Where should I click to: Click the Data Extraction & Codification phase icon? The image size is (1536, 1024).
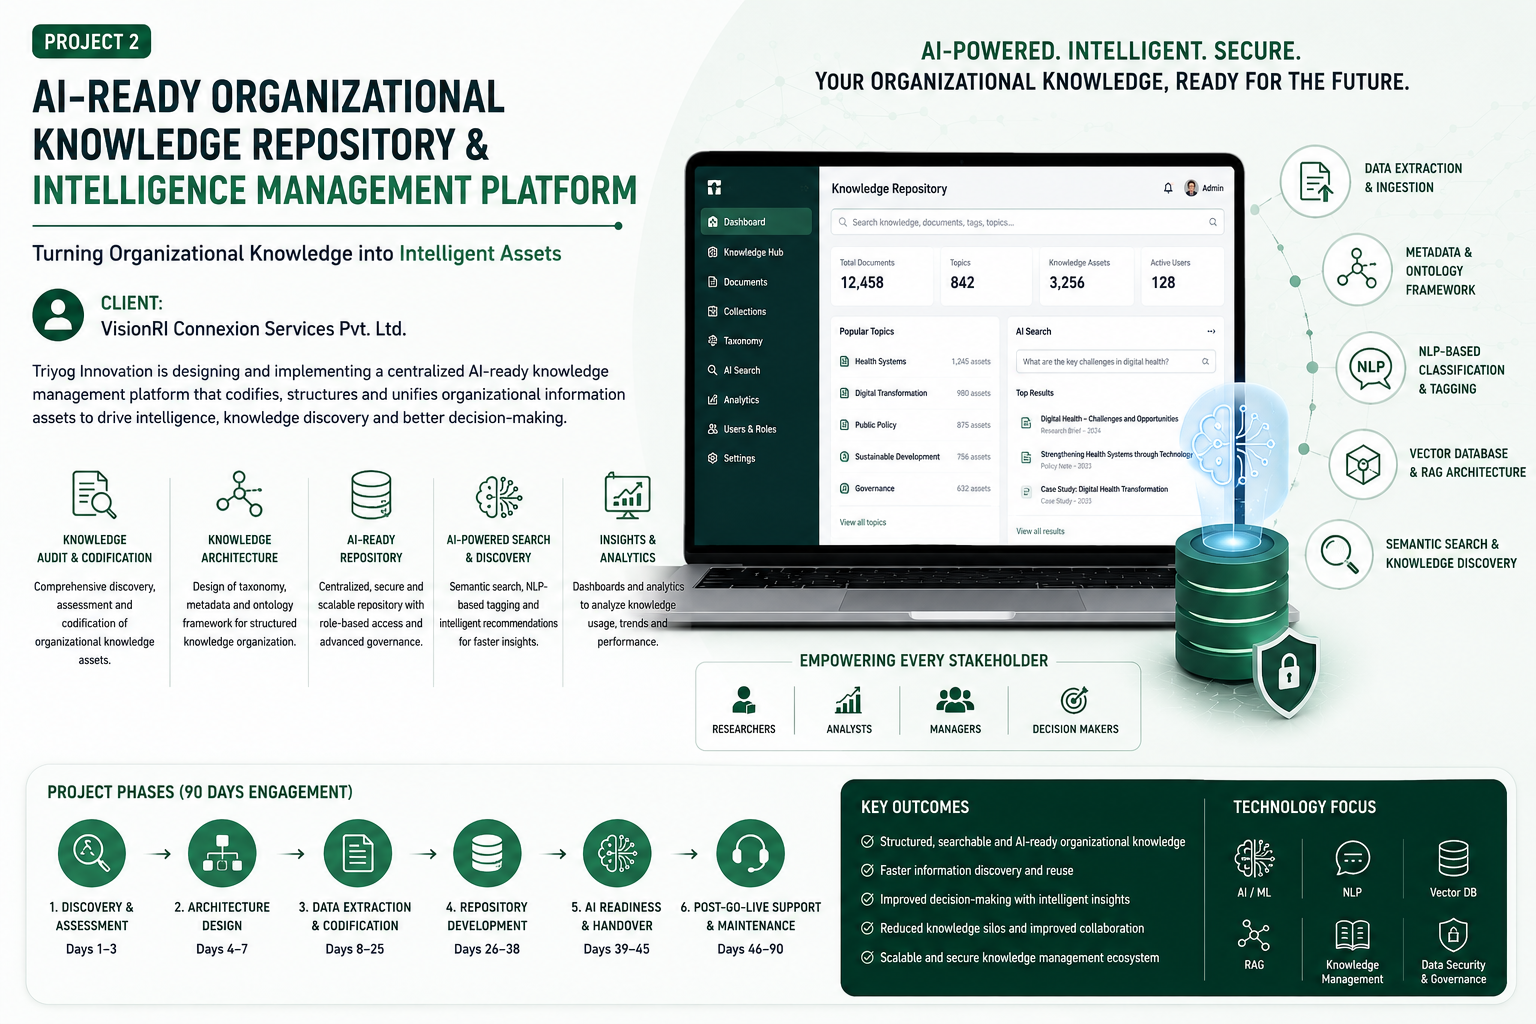(x=358, y=853)
